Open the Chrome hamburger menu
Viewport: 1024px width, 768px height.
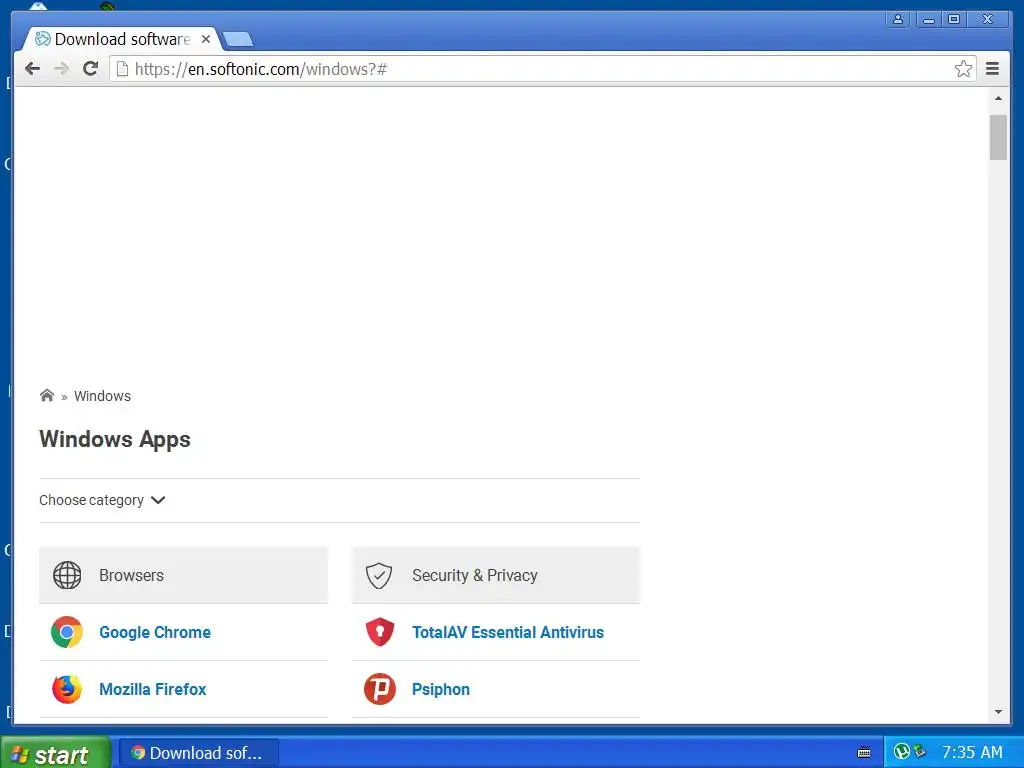click(x=992, y=69)
